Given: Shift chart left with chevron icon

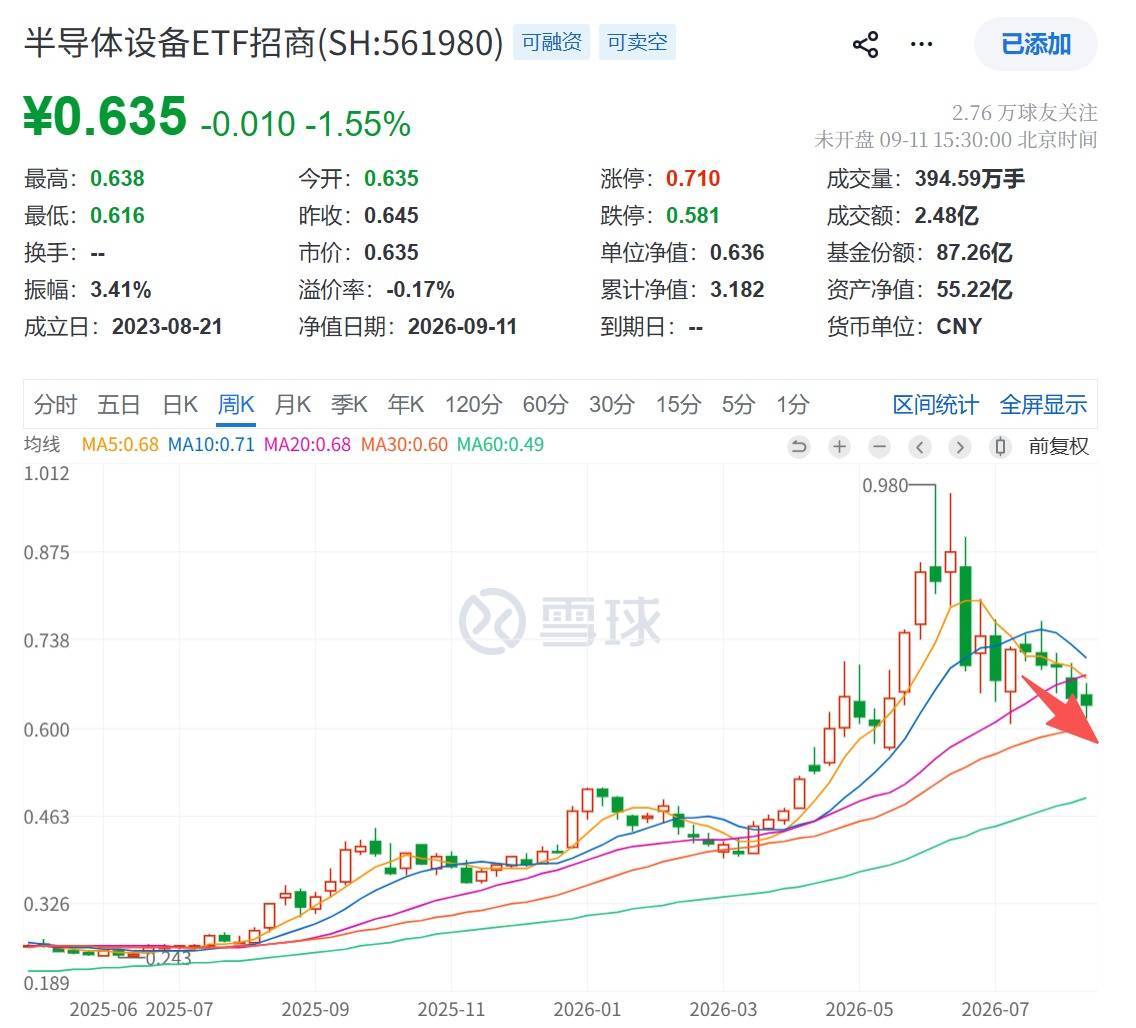Looking at the screenshot, I should pyautogui.click(x=919, y=447).
